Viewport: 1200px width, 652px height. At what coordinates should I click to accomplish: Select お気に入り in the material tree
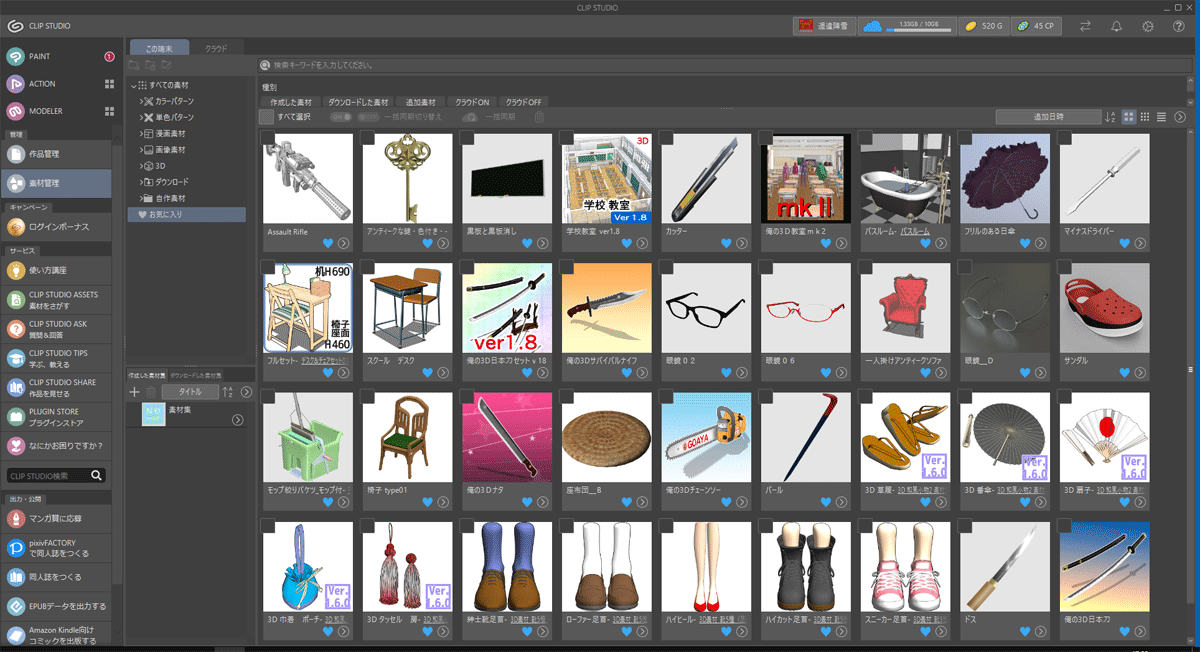coord(187,214)
